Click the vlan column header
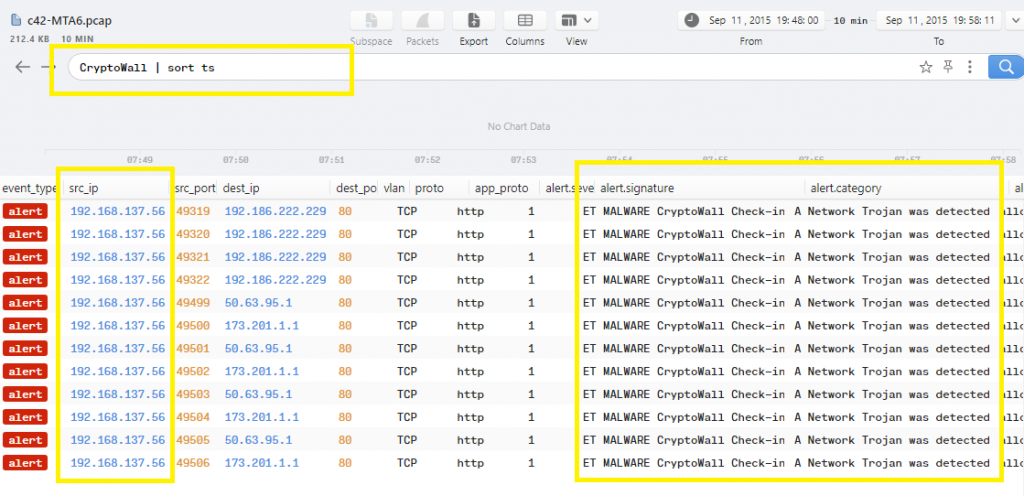This screenshot has height=496, width=1024. (x=394, y=188)
